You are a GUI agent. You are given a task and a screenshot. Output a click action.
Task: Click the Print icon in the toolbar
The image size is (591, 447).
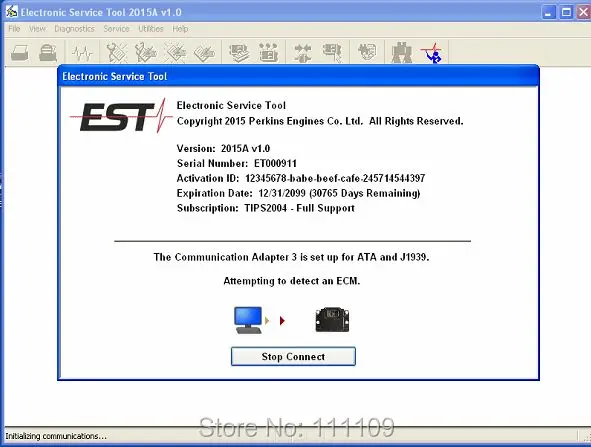pos(20,52)
